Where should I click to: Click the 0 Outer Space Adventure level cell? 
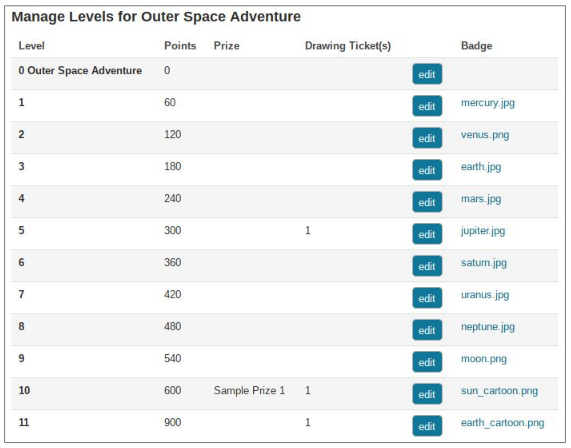pos(80,70)
